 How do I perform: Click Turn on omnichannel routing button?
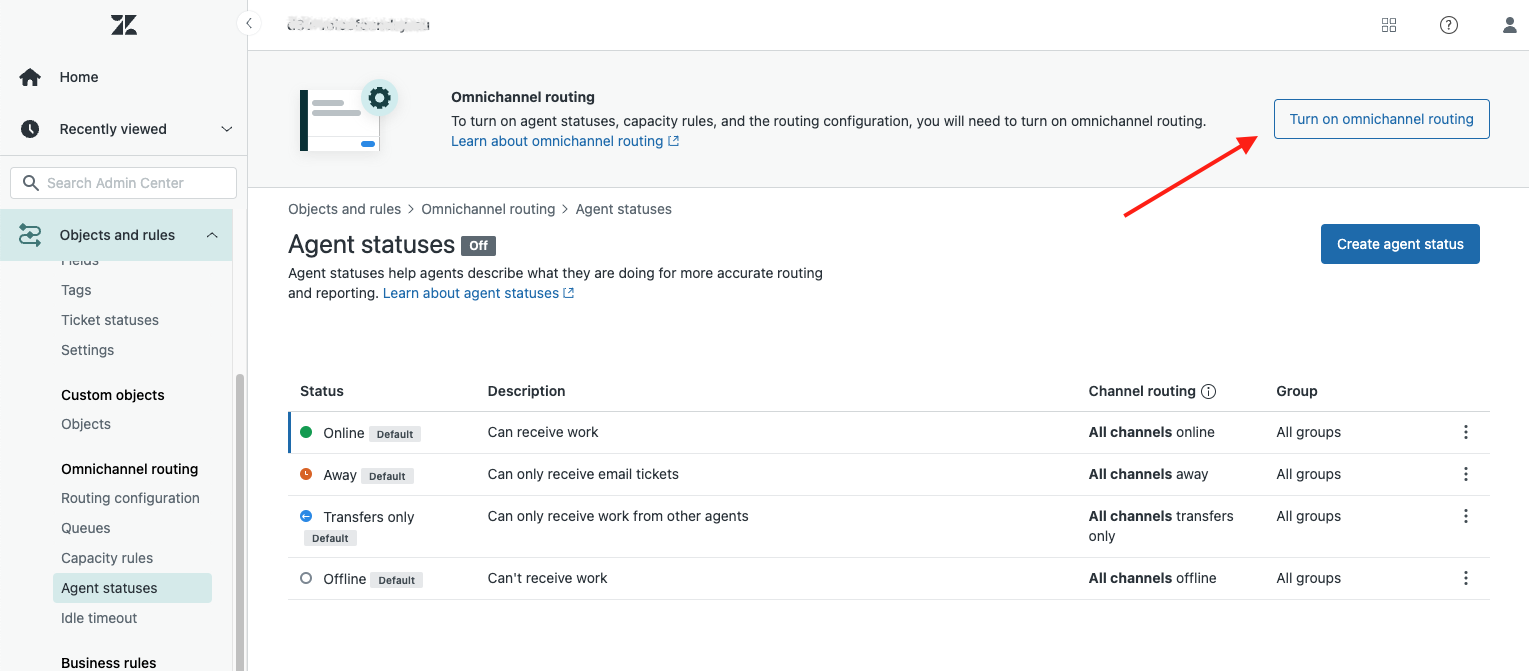1381,119
